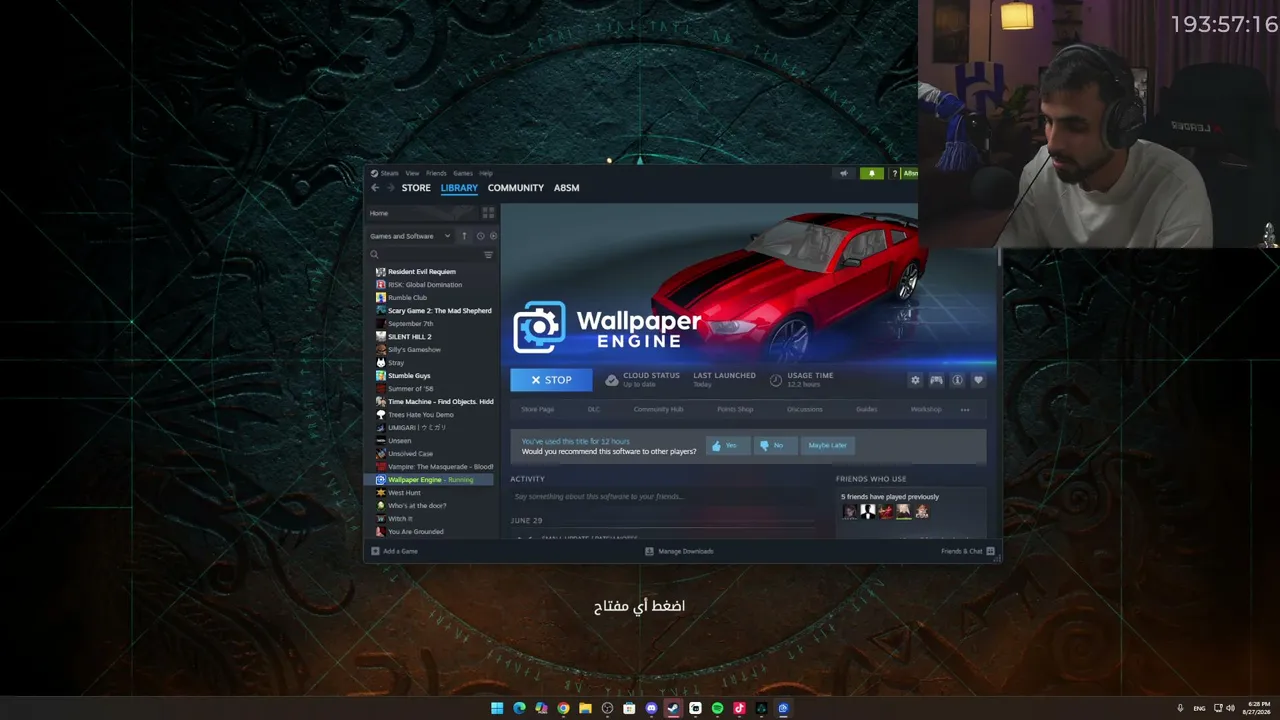
Task: Open advanced library filter options
Action: pos(488,255)
